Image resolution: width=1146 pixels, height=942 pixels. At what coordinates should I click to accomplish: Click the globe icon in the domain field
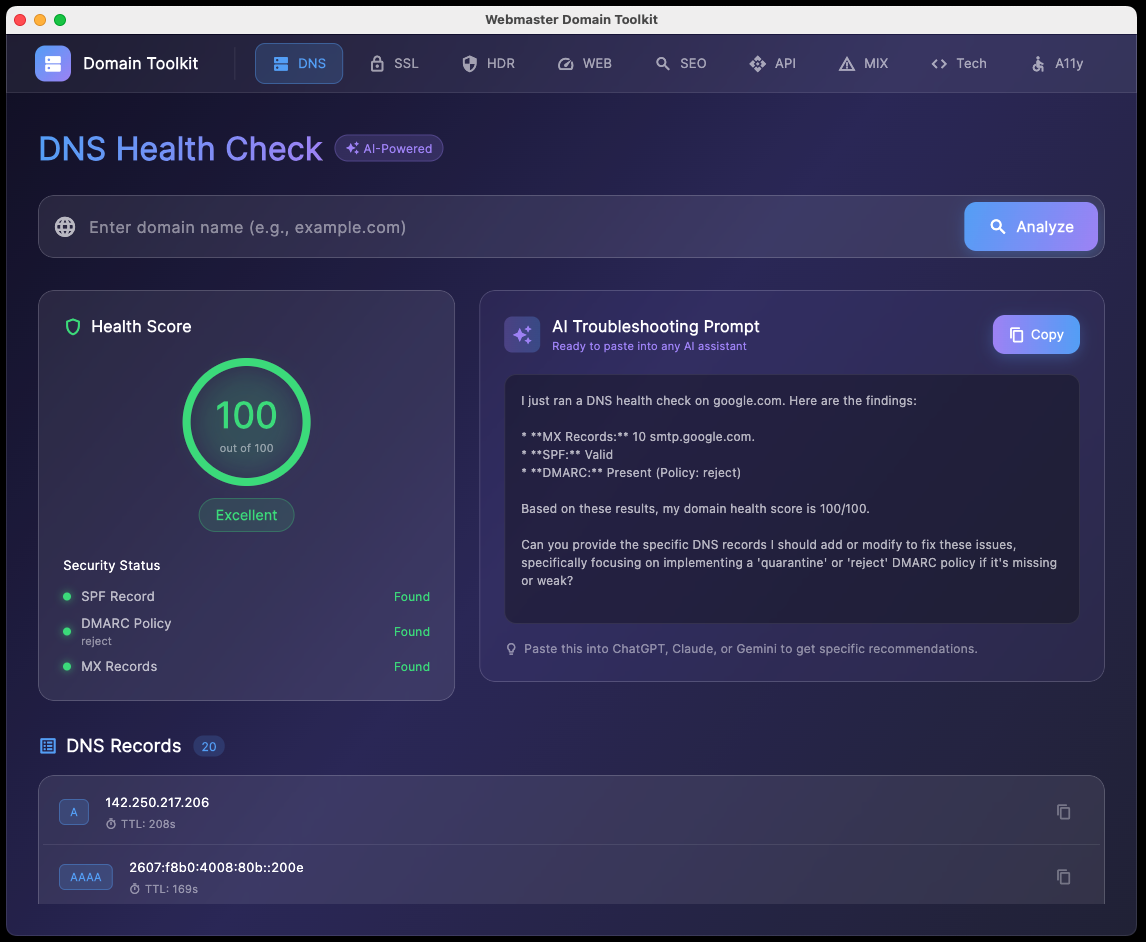64,226
